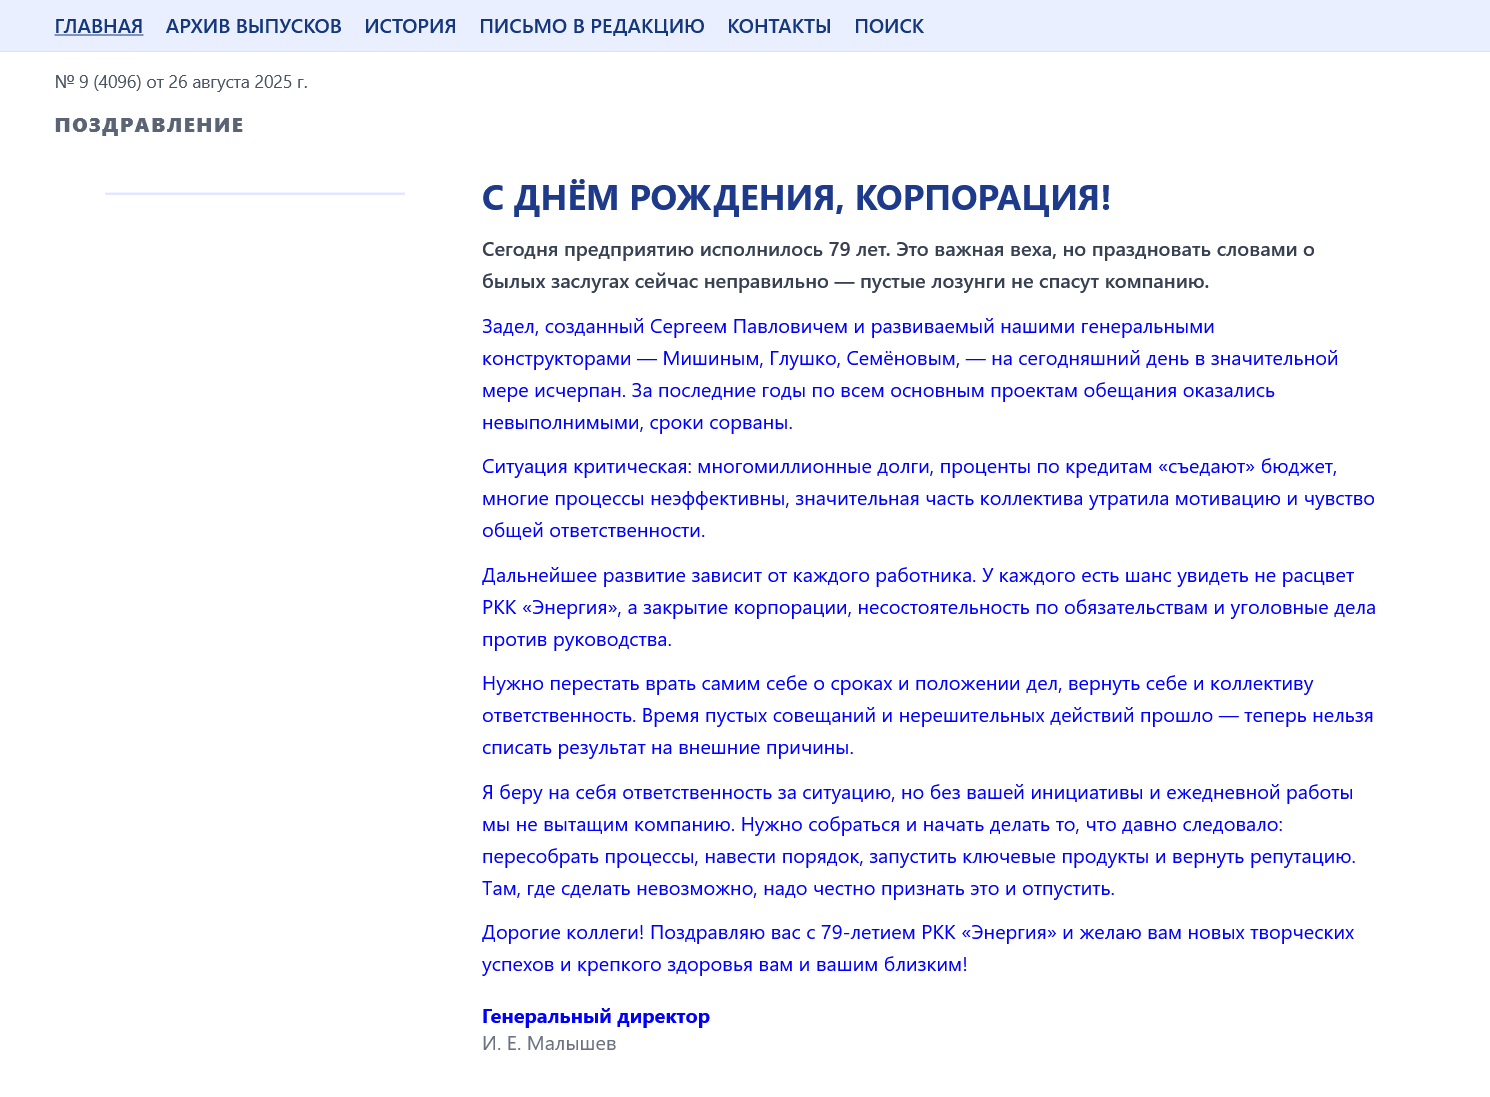Click the ПОЗДРАВЛЕНИЕ section label

pos(149,125)
